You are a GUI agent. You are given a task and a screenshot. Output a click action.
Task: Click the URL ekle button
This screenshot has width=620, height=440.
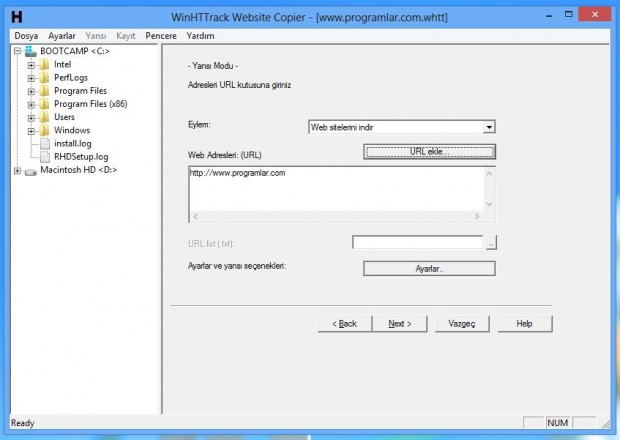coord(429,152)
